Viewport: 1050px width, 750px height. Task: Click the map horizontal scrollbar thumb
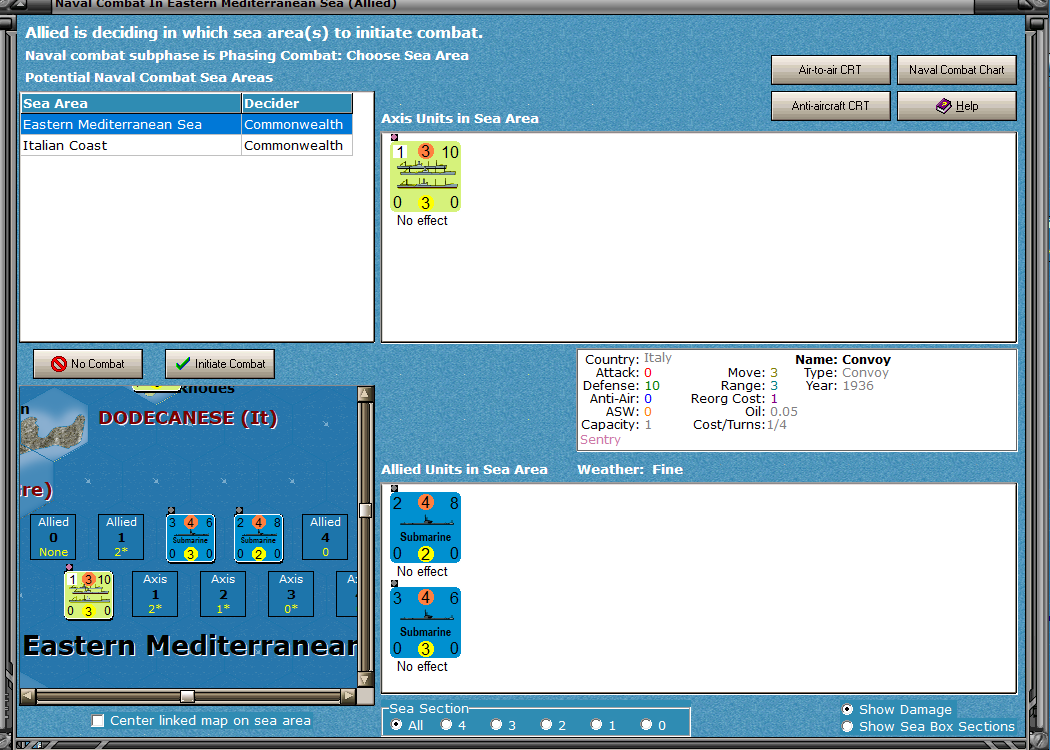click(x=188, y=696)
